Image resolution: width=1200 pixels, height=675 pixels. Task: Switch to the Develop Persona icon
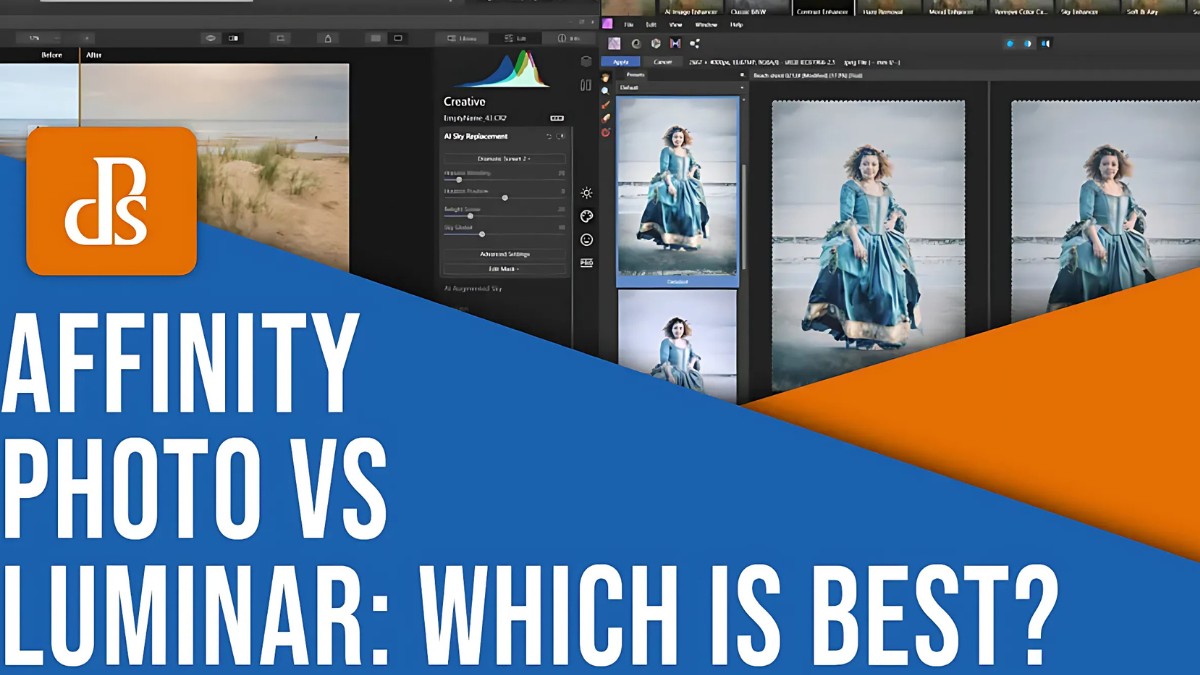[x=655, y=43]
